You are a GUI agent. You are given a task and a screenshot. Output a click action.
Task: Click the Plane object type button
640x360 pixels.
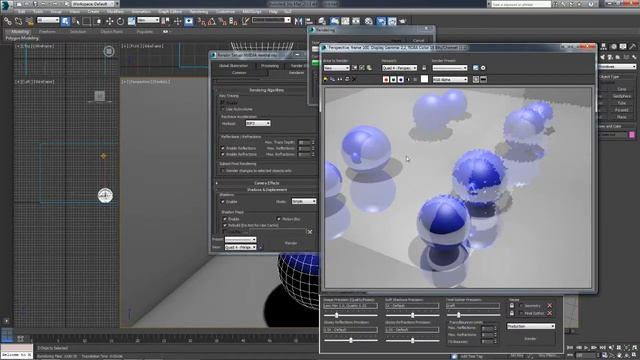[622, 117]
